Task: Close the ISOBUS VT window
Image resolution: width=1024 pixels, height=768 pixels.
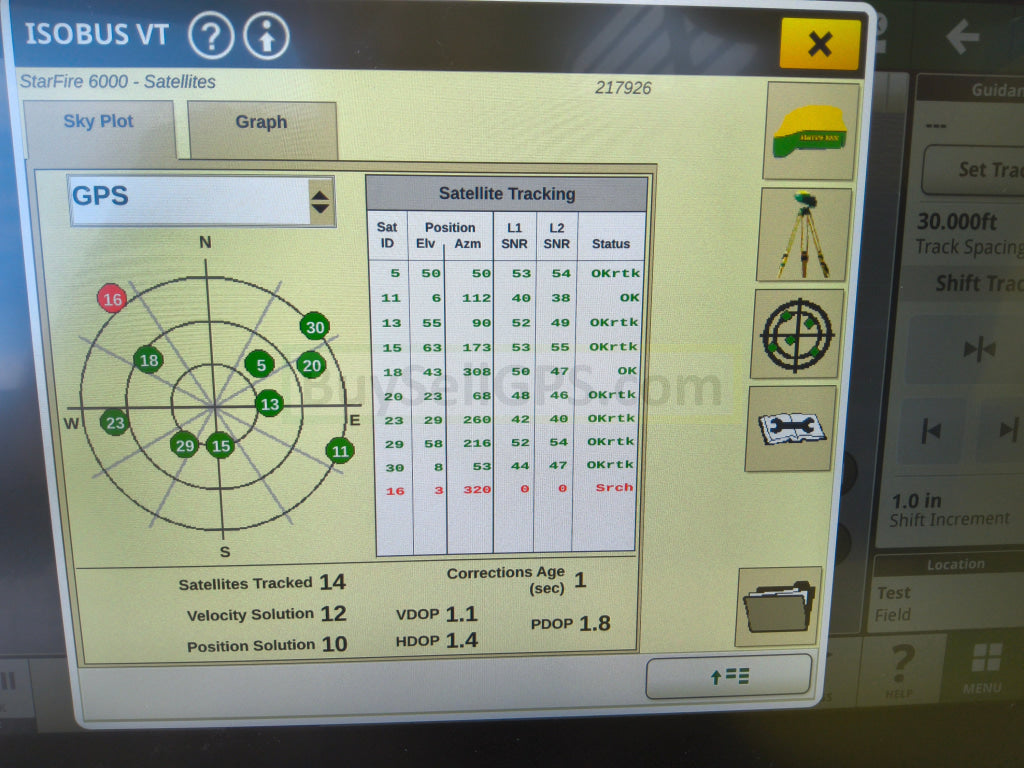Action: (820, 44)
